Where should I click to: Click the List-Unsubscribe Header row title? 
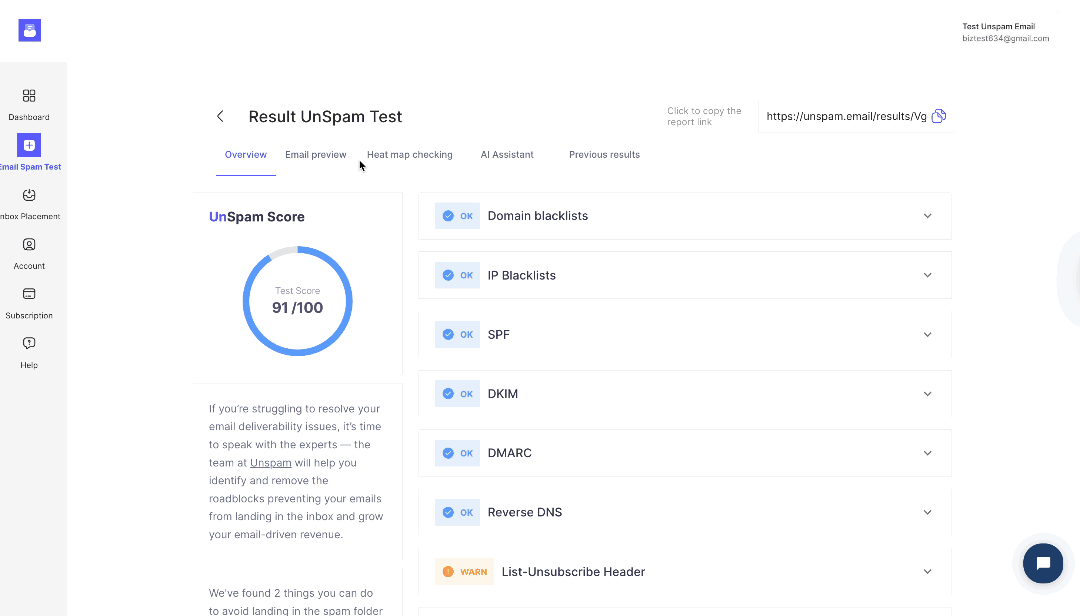(x=573, y=572)
